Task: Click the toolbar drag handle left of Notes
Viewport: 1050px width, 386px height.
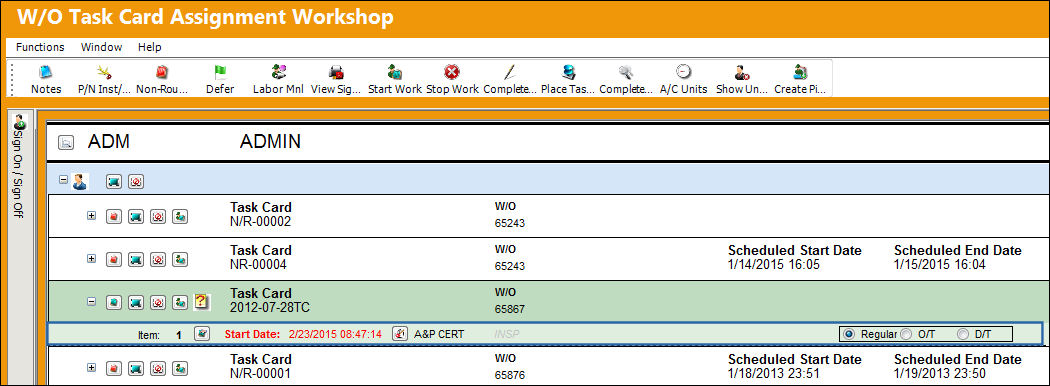Action: click(x=11, y=79)
